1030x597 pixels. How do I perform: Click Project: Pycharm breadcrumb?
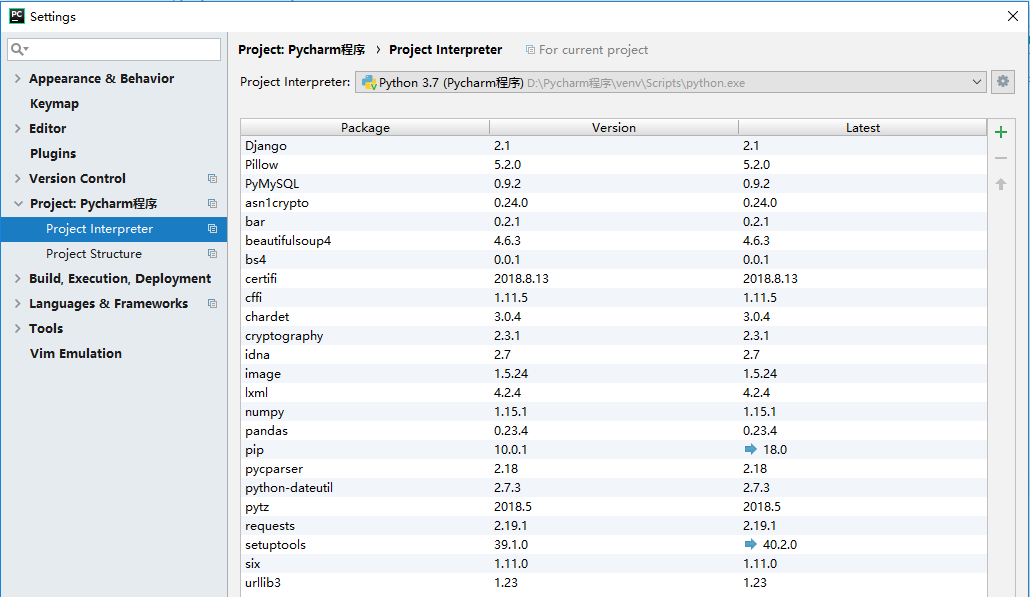tap(302, 50)
